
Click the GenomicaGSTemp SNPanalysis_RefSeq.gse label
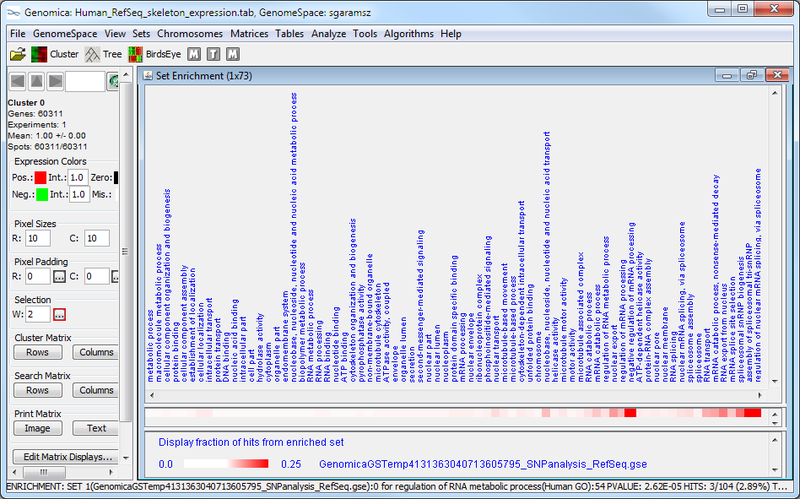click(483, 464)
